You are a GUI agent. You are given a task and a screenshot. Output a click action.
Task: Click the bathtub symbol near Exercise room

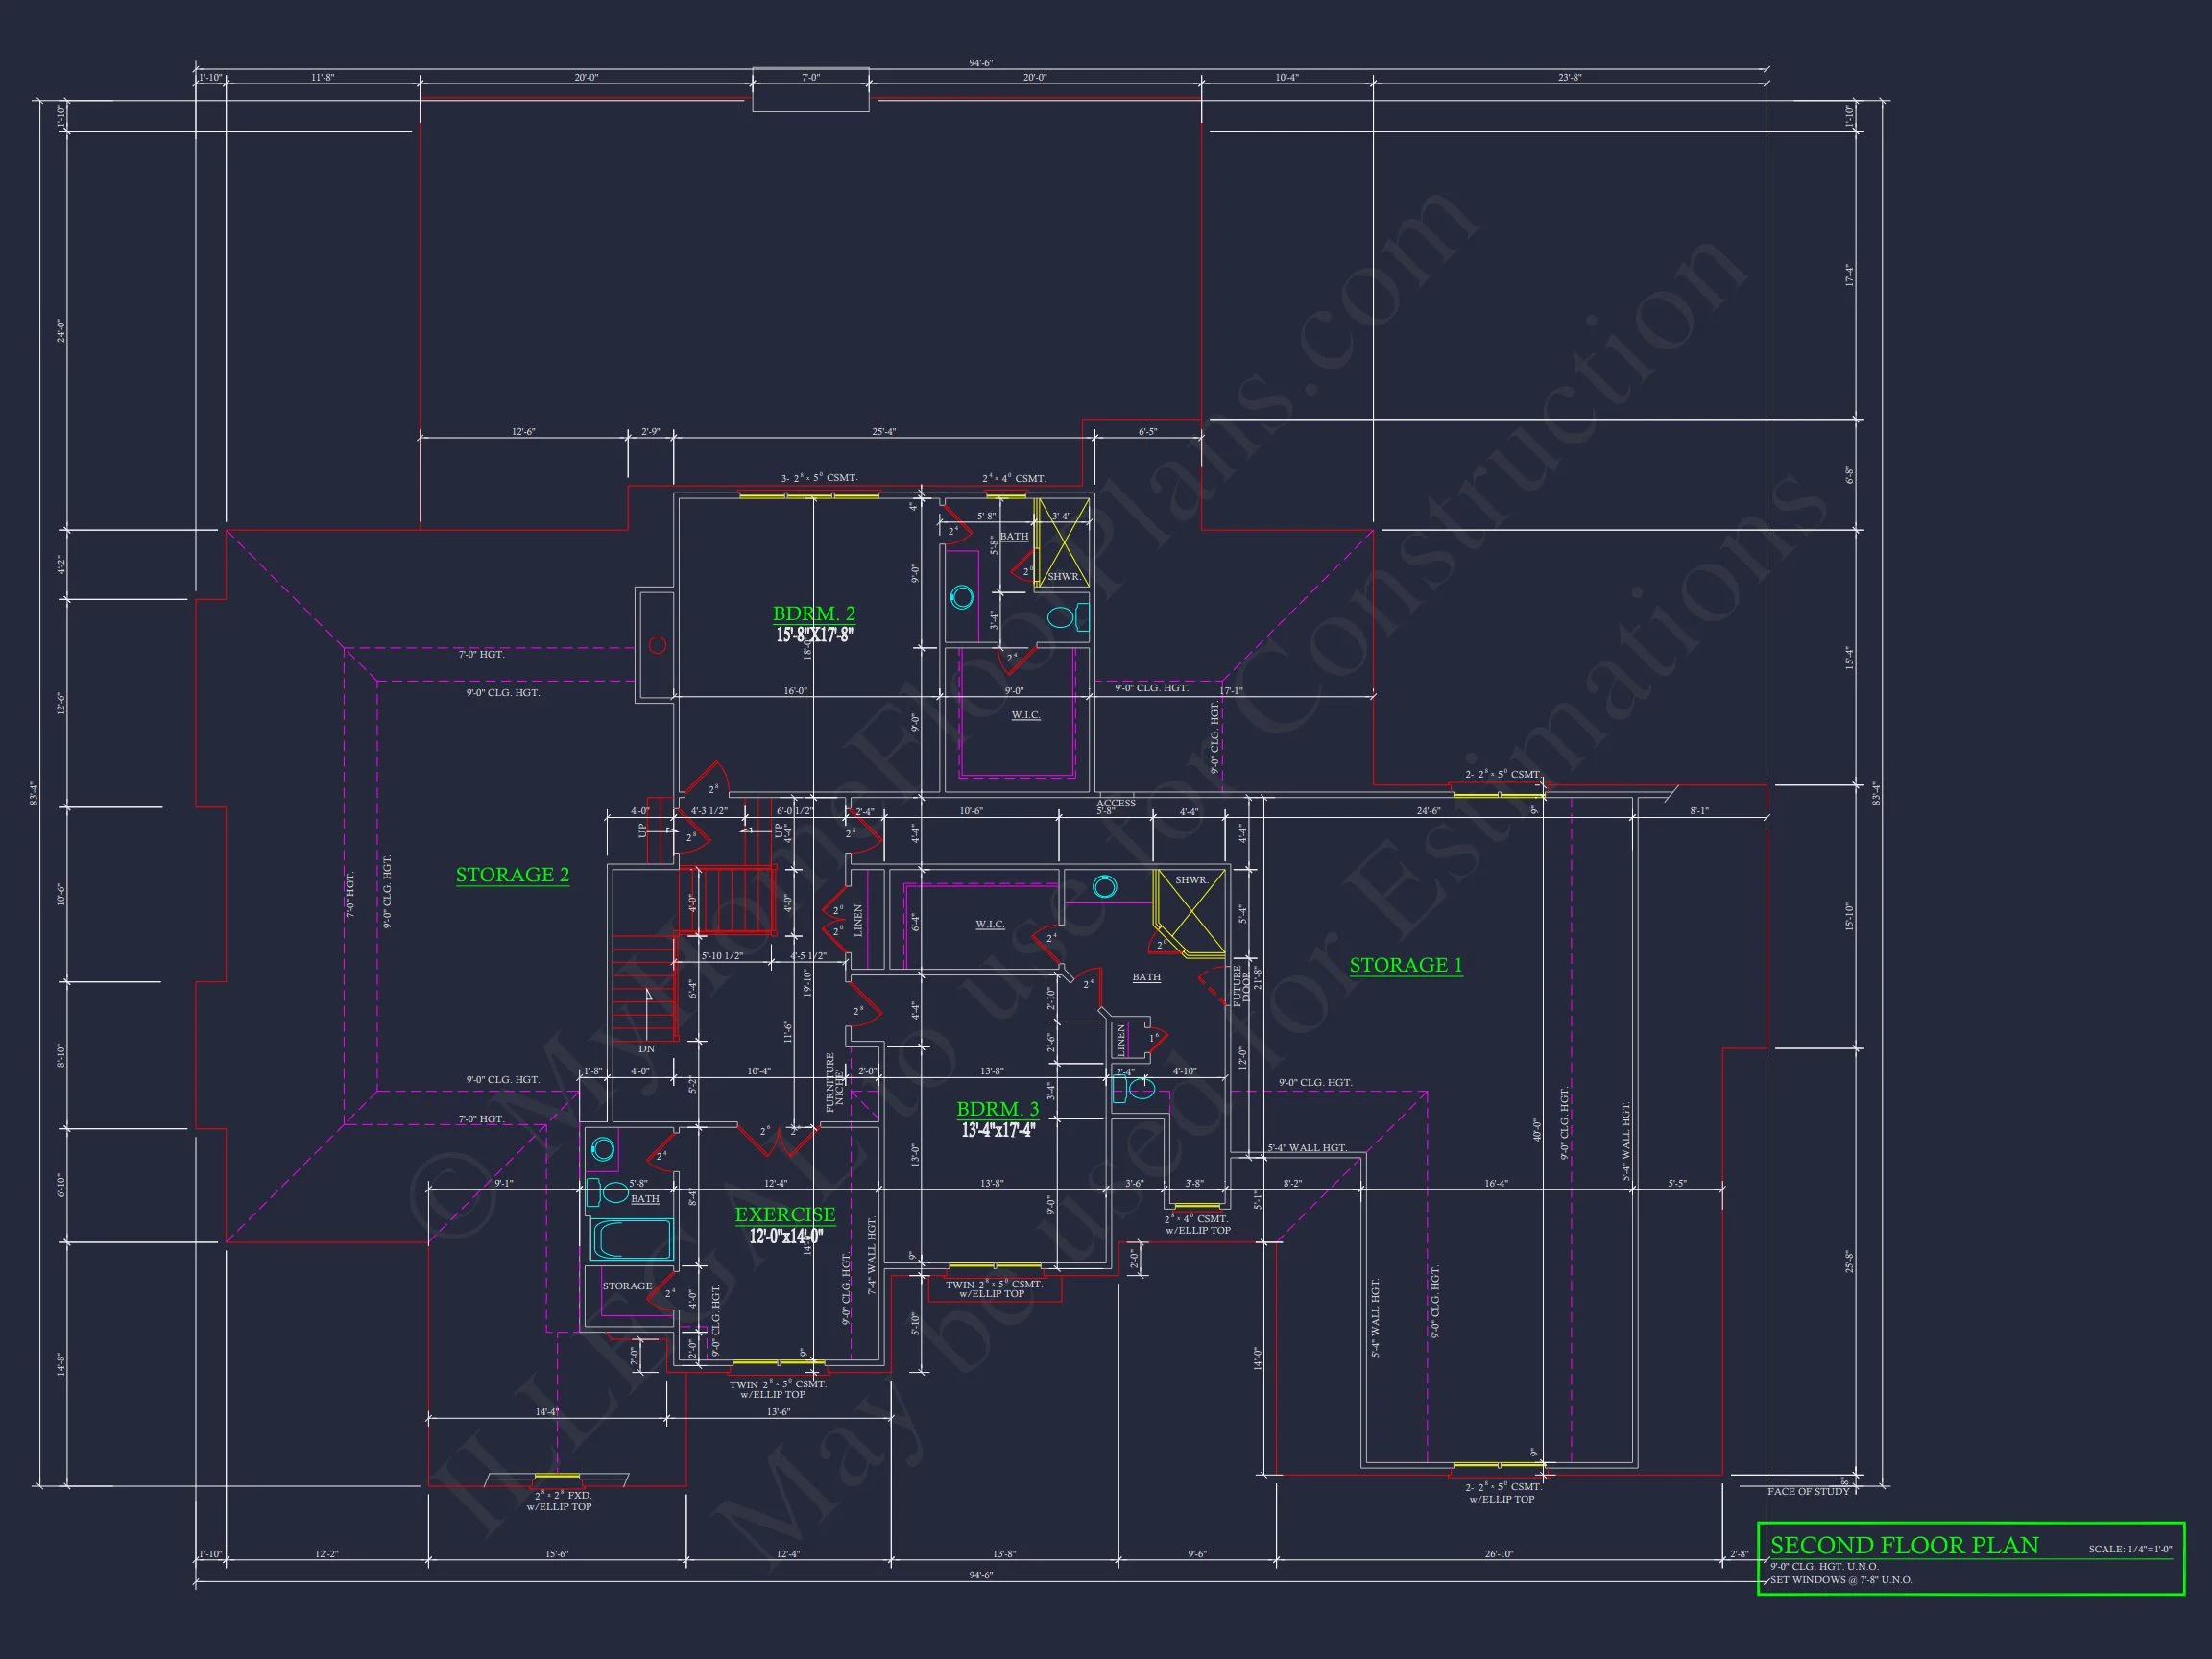click(632, 1240)
